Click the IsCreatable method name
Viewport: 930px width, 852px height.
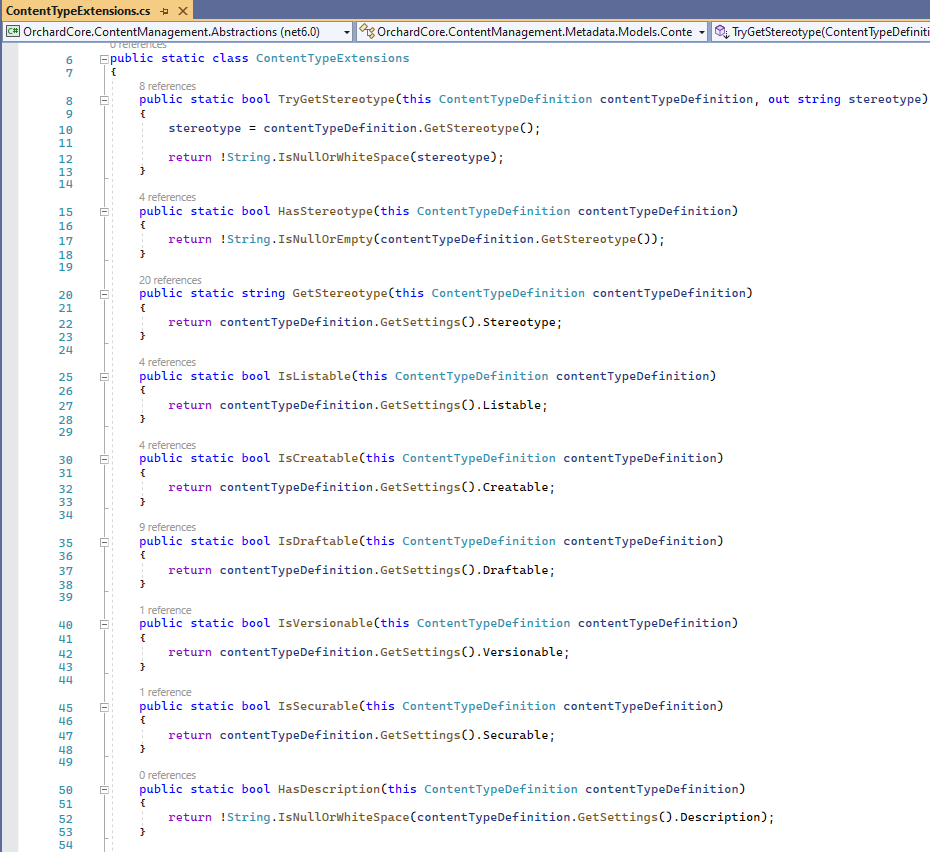tap(318, 458)
